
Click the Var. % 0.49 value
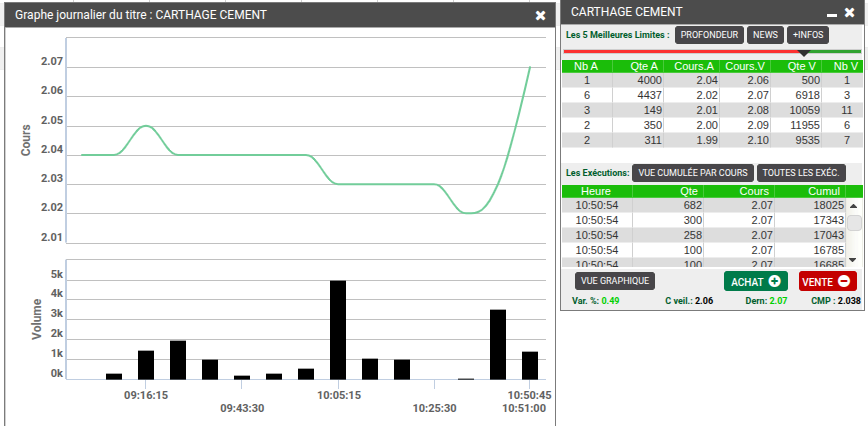click(611, 301)
